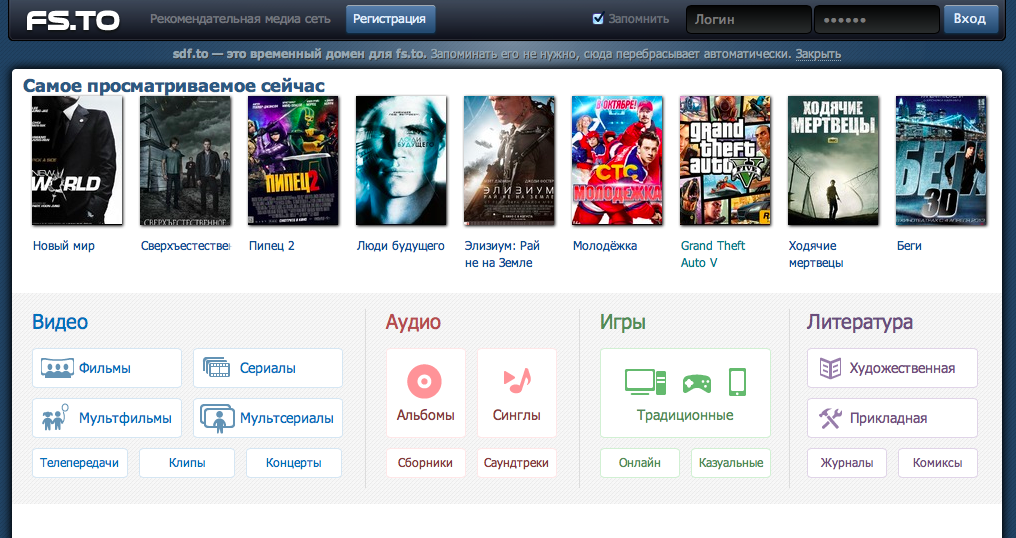1016x538 pixels.
Task: Open the Видео section heading
Action: (x=60, y=322)
